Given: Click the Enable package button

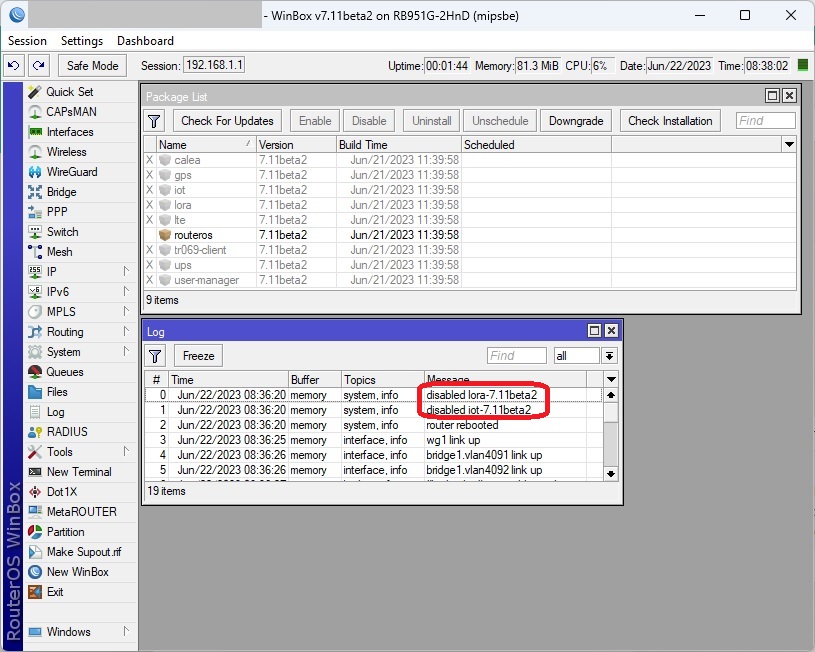Looking at the screenshot, I should coord(315,121).
